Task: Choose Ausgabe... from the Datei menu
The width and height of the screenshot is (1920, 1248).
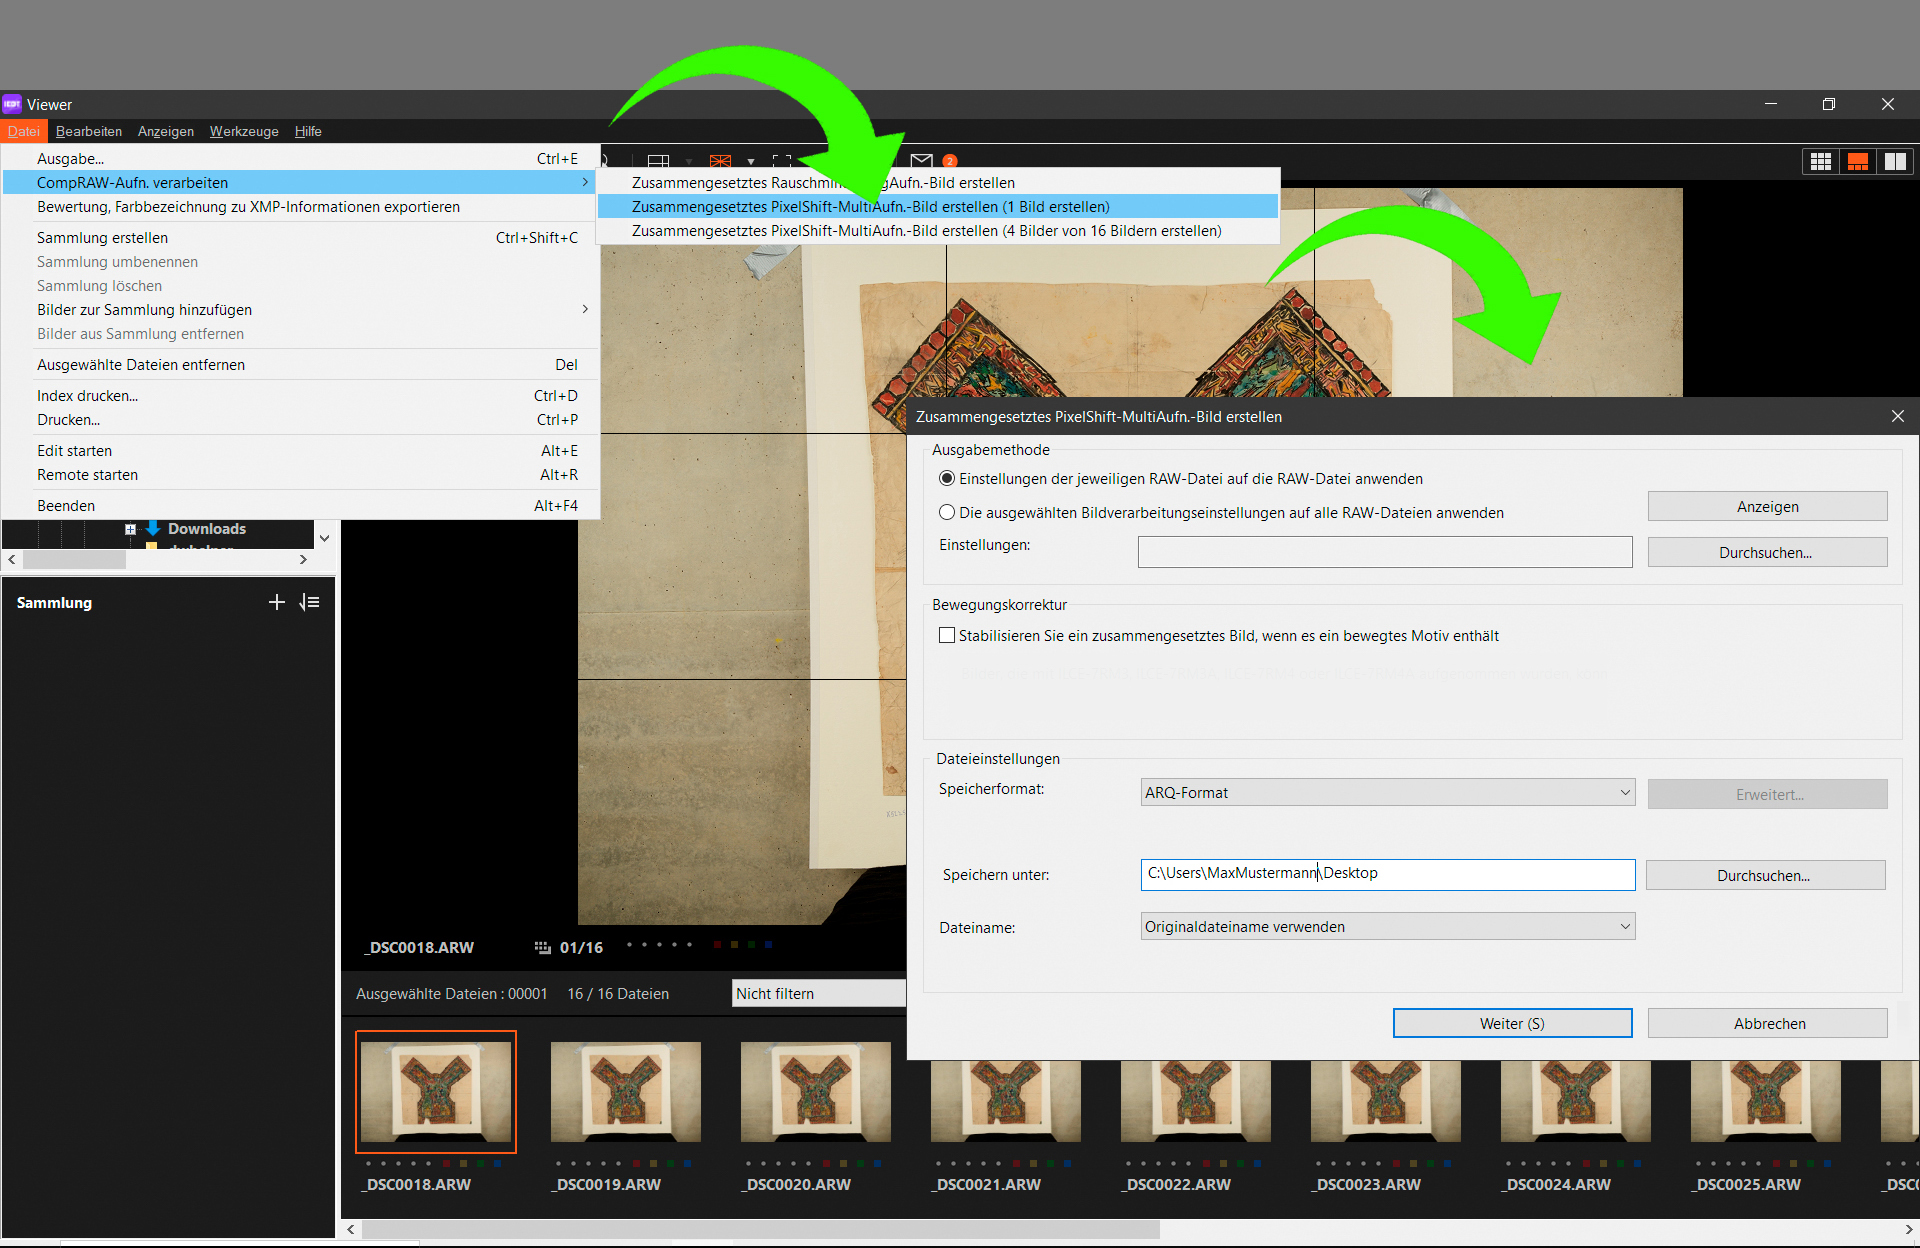Action: coord(300,158)
